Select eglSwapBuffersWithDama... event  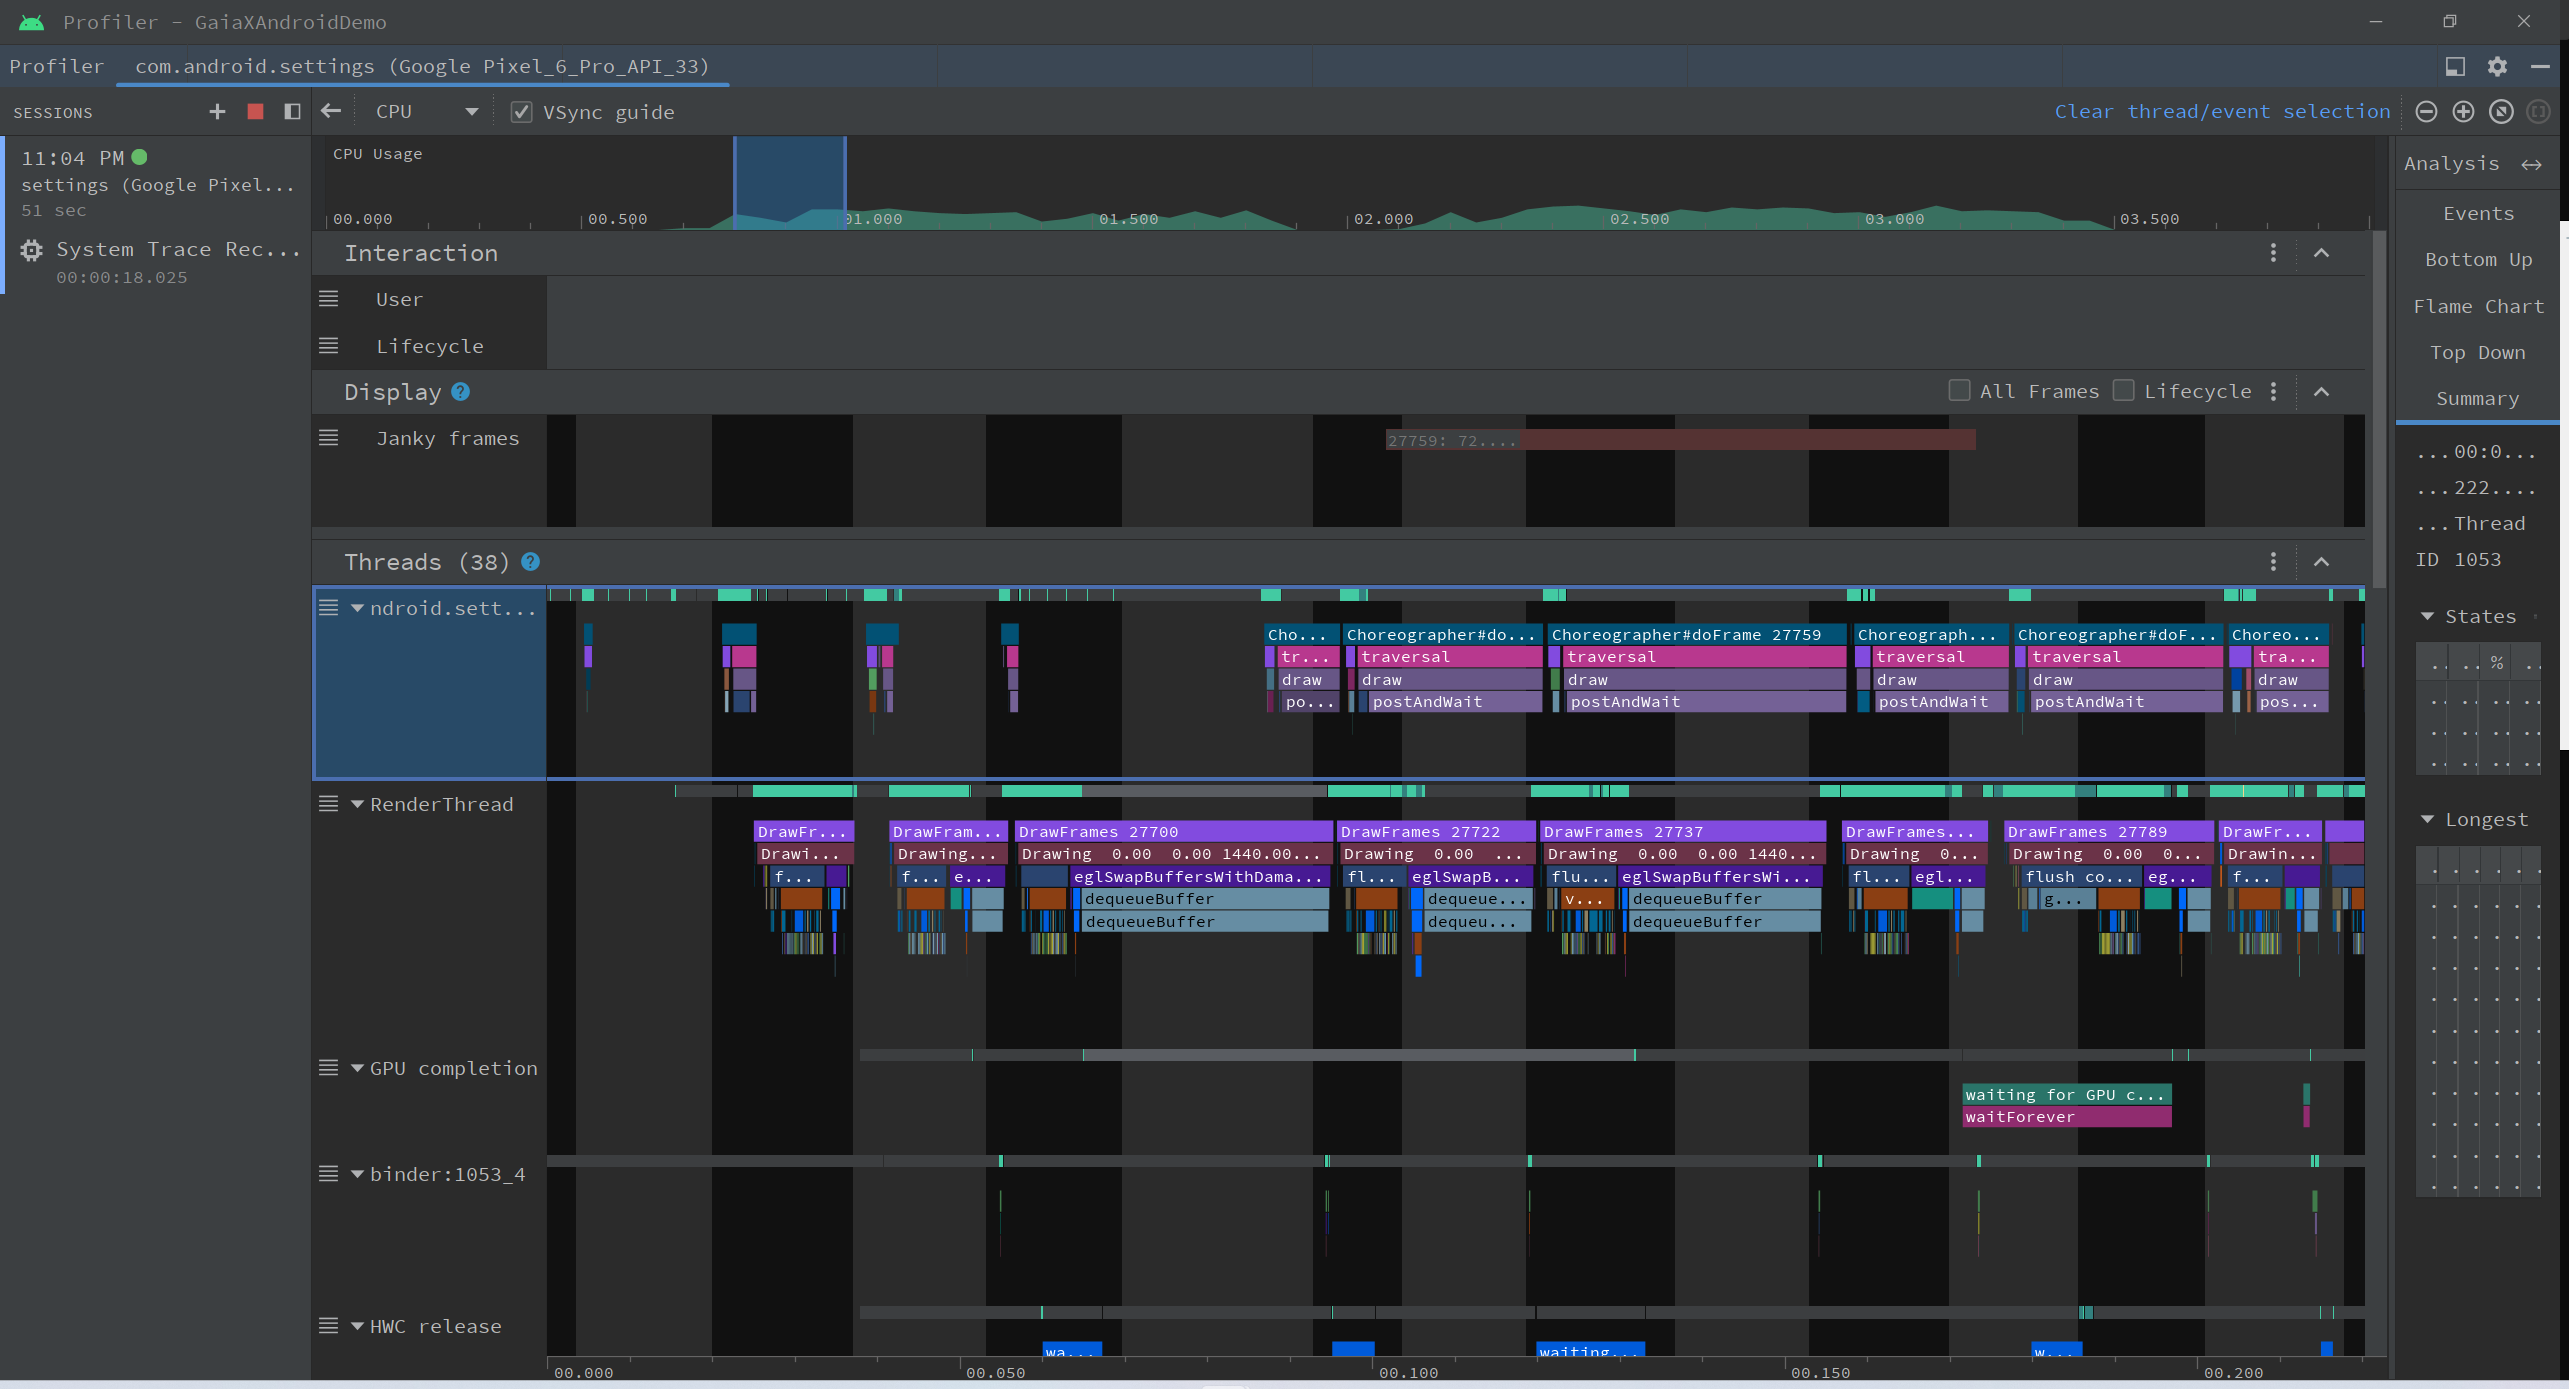[x=1201, y=876]
